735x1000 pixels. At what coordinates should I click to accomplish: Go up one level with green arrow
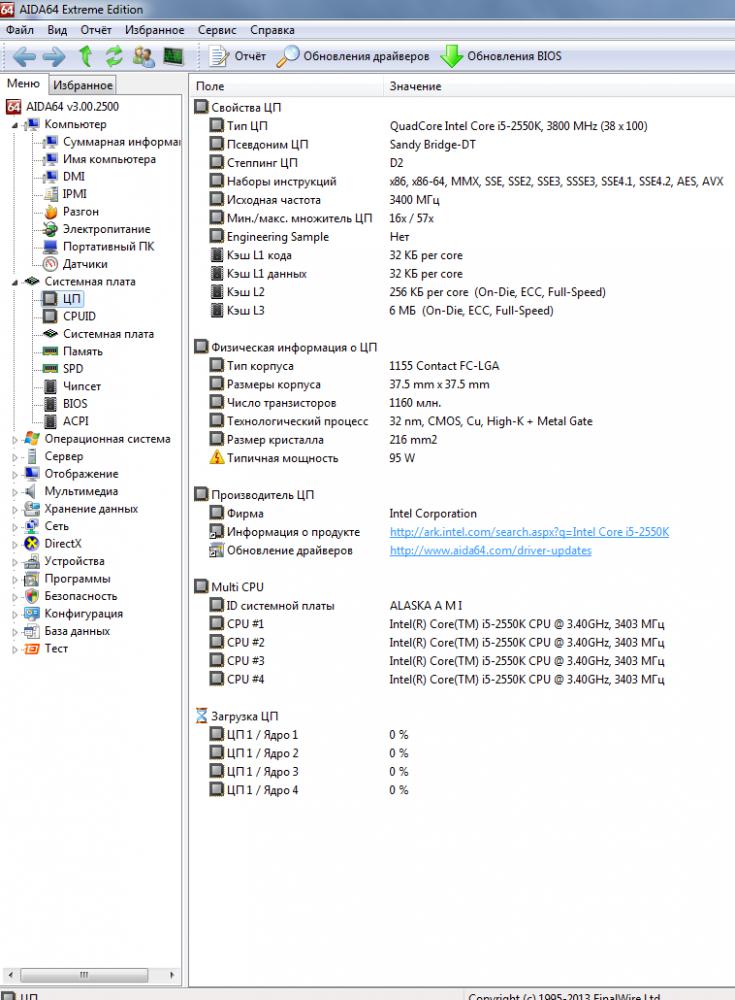tap(85, 56)
